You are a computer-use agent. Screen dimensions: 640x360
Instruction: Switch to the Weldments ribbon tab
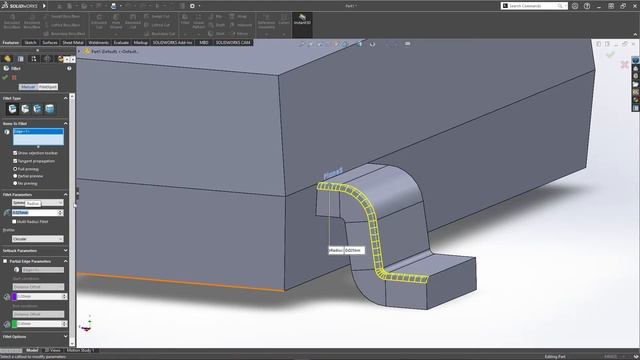(98, 42)
